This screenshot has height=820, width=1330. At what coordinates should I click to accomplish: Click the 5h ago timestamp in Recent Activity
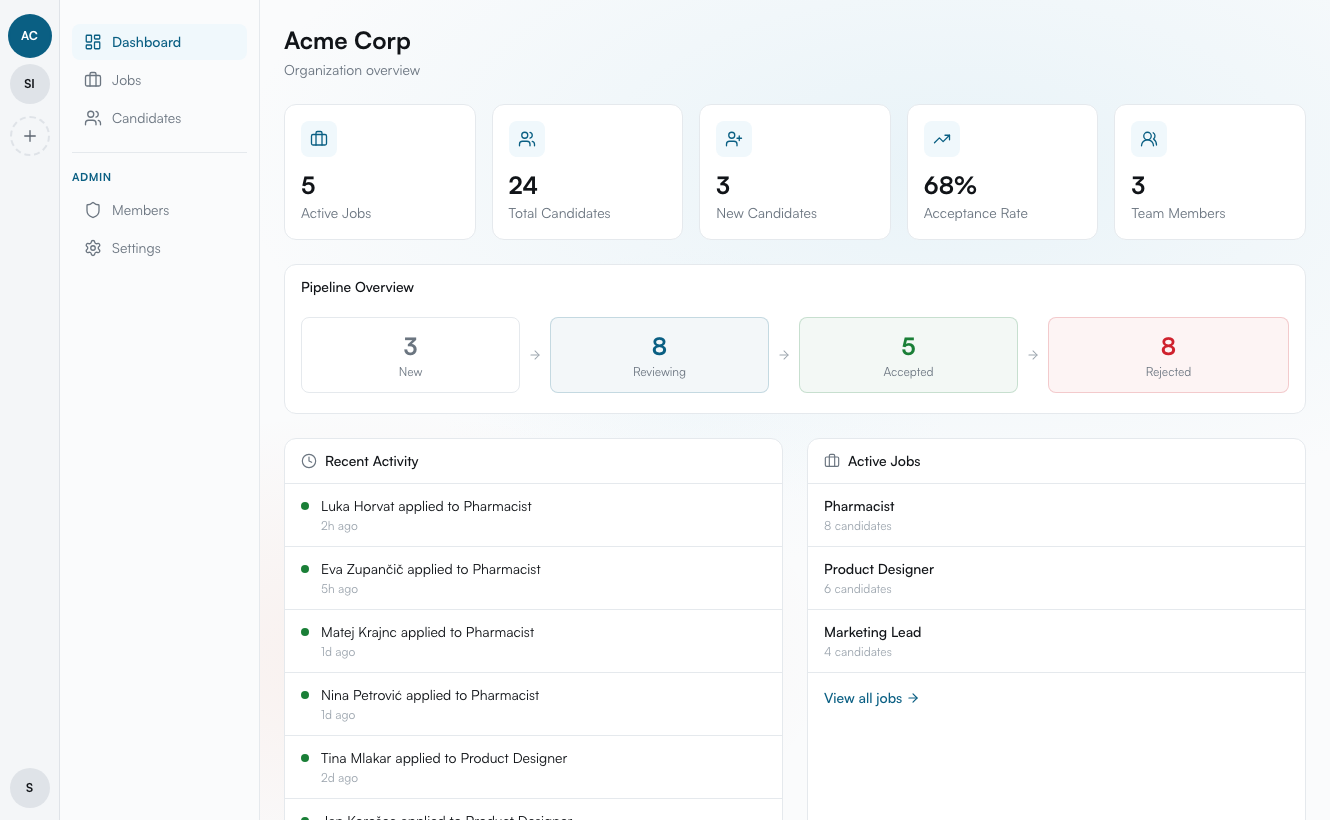tap(339, 589)
